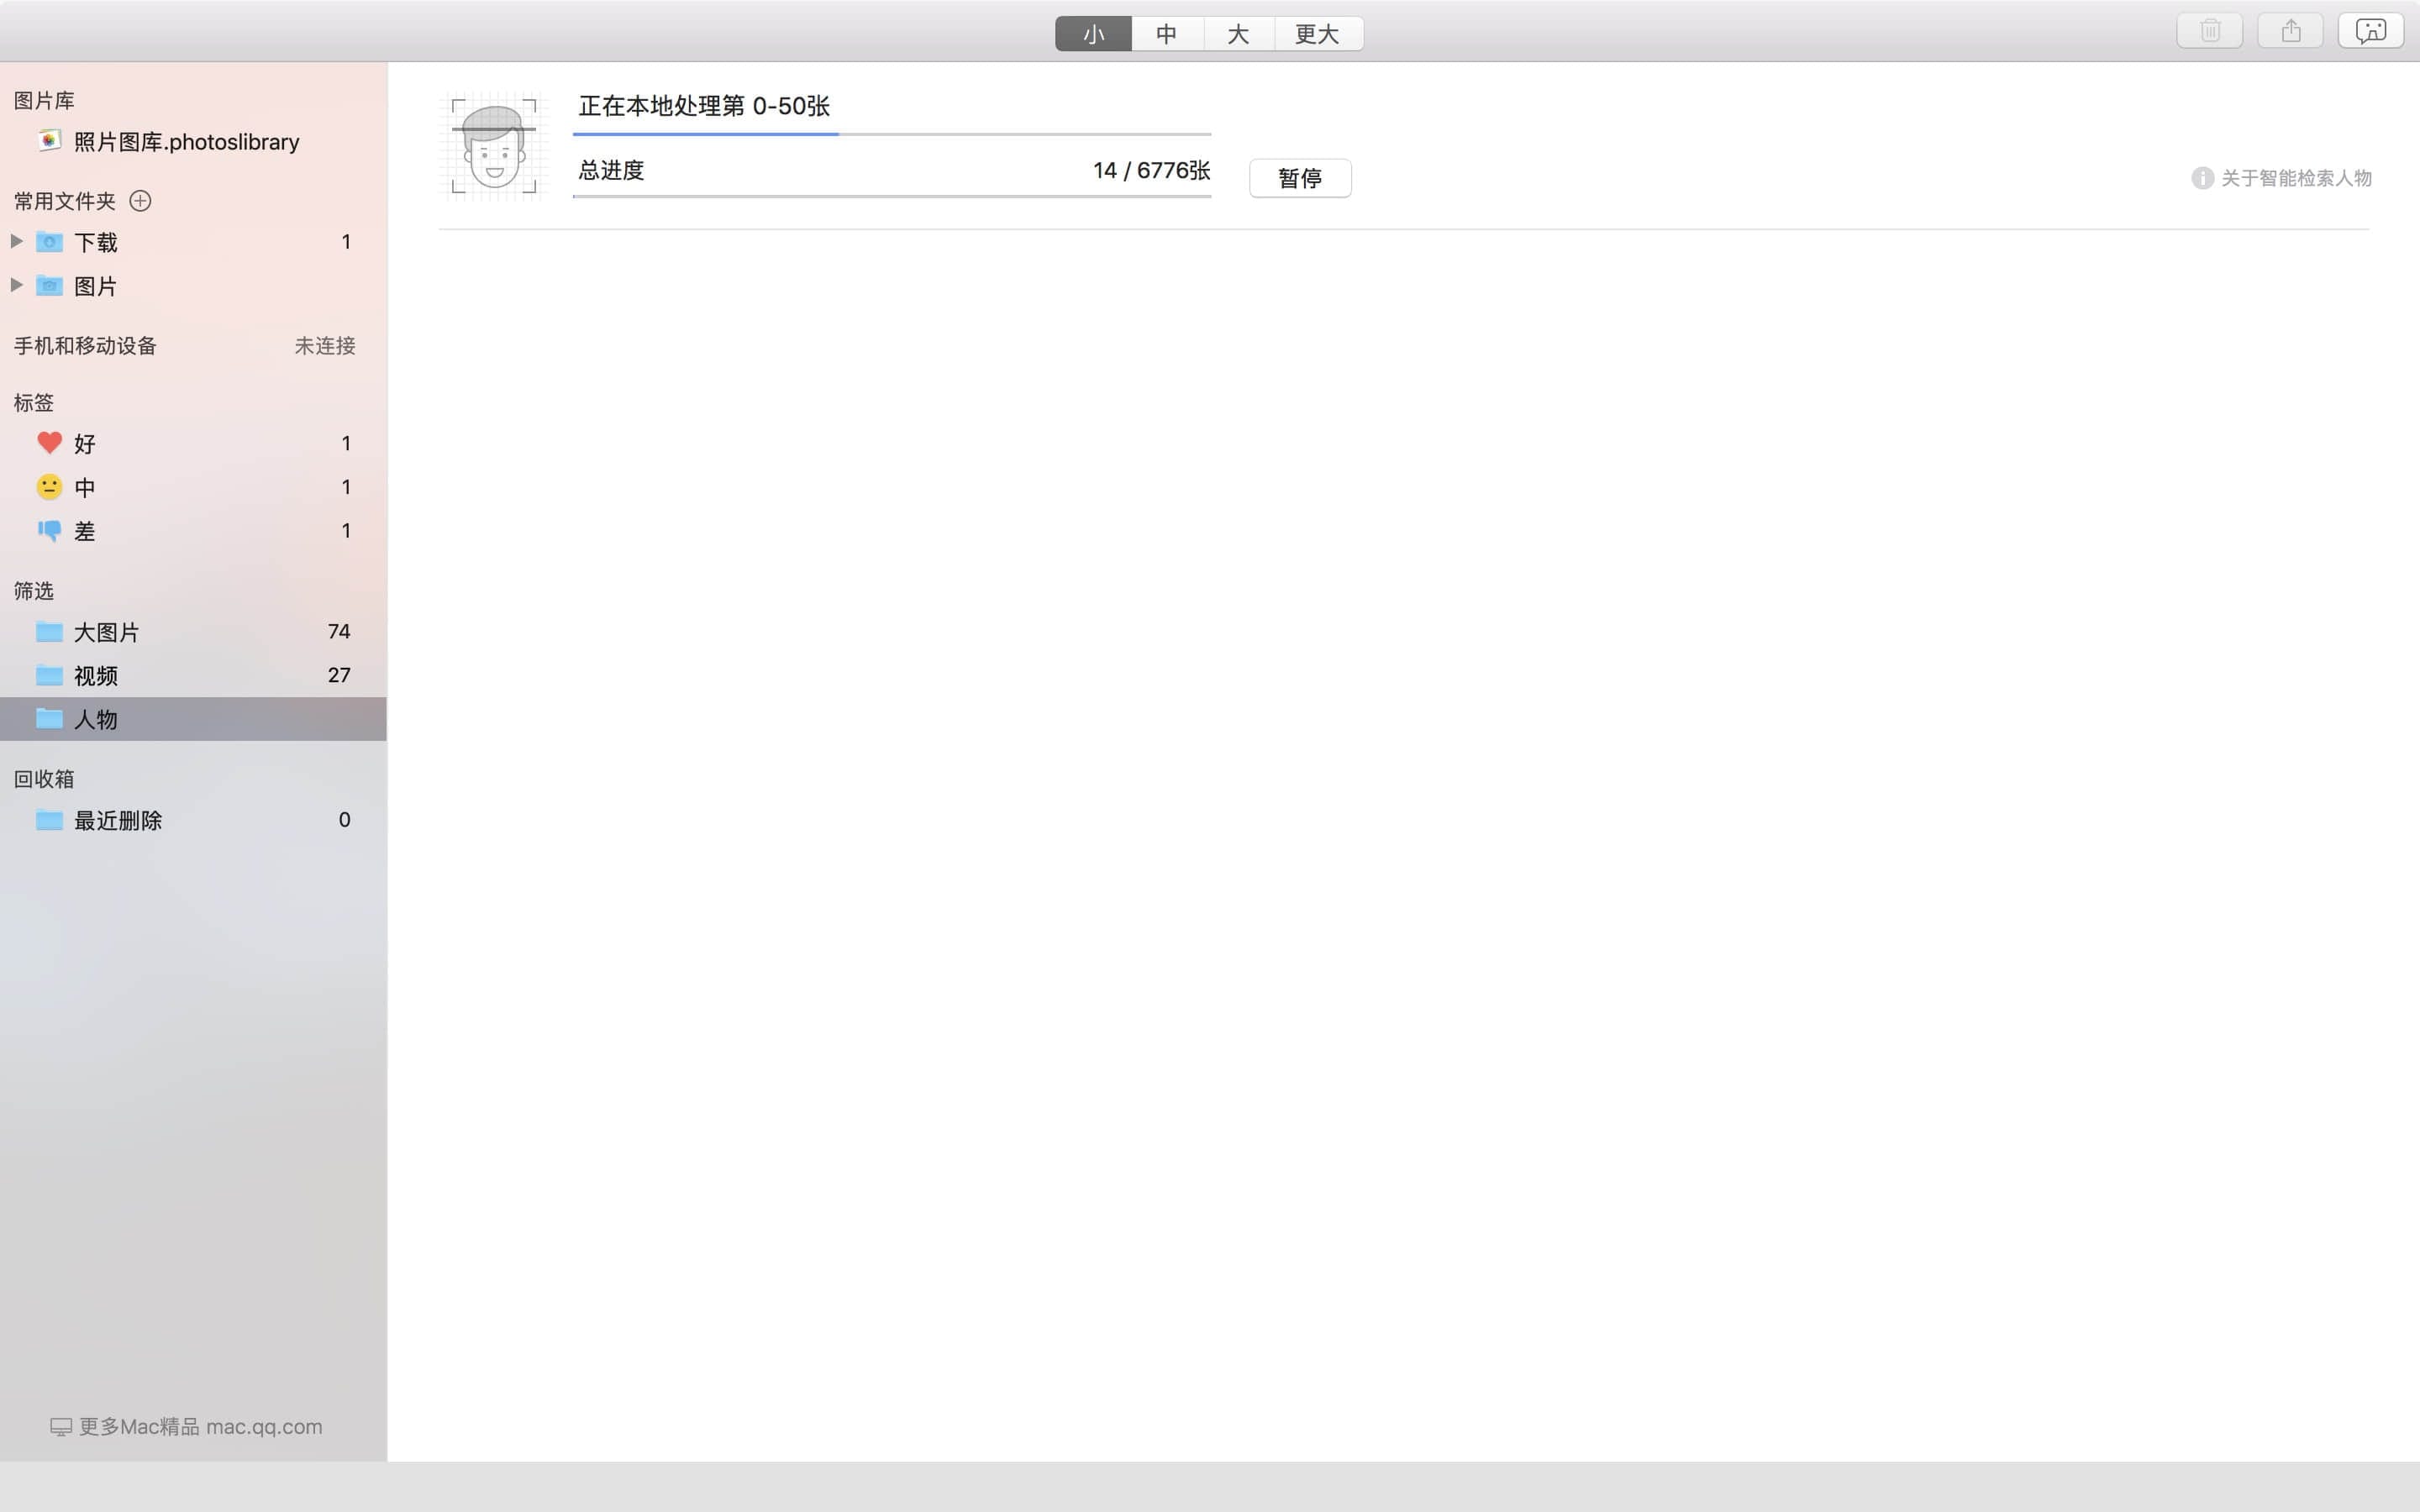Click the 74 count next to 大图片
The height and width of the screenshot is (1512, 2420).
coord(339,631)
